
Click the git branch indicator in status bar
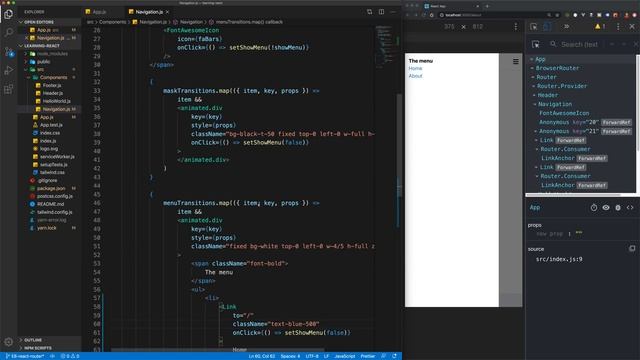click(x=25, y=356)
